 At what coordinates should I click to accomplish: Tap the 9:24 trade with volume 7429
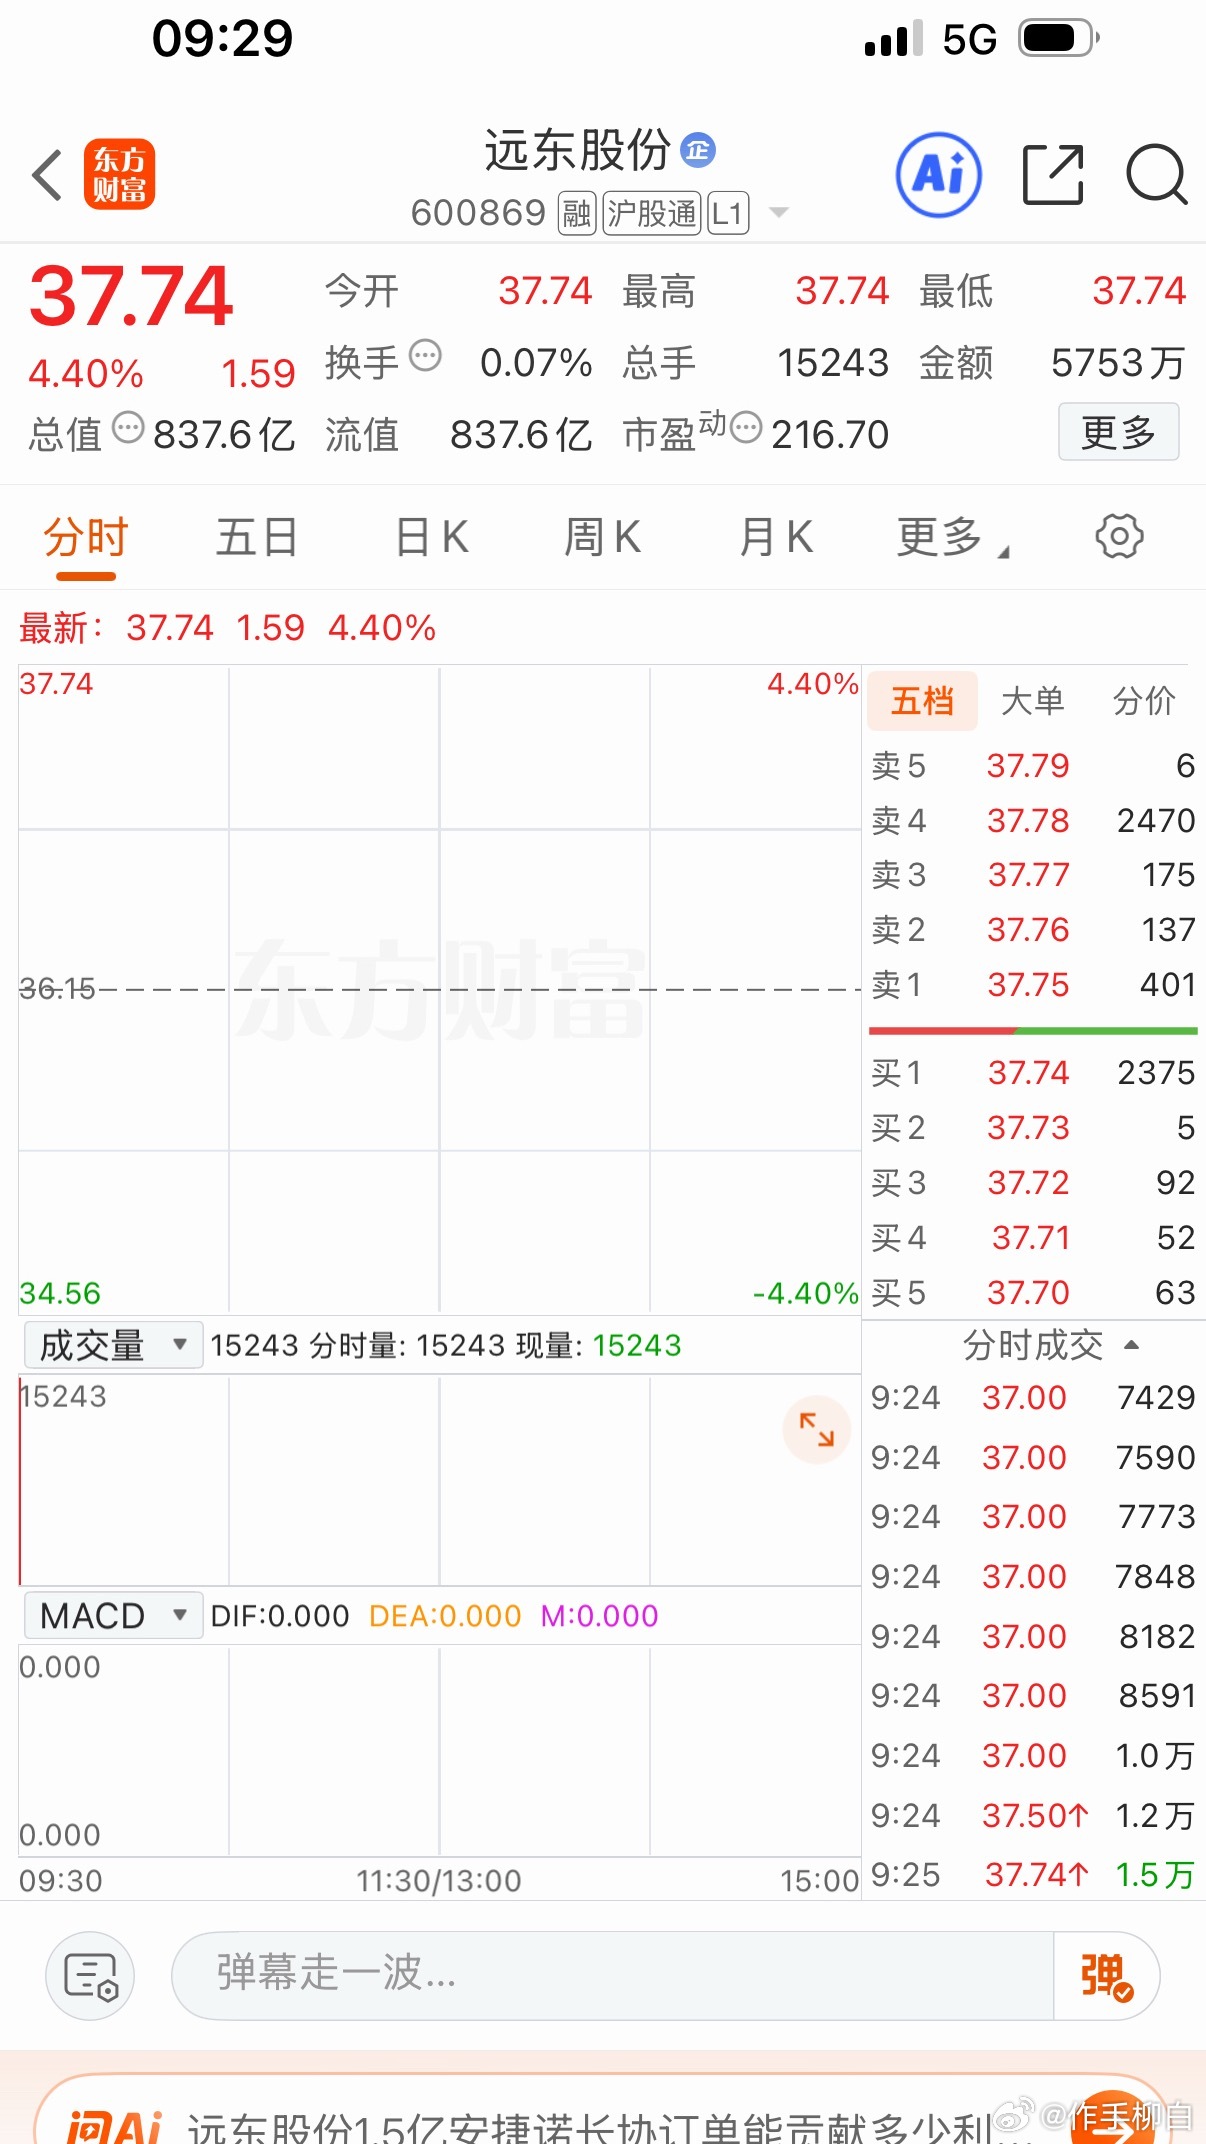[1033, 1397]
